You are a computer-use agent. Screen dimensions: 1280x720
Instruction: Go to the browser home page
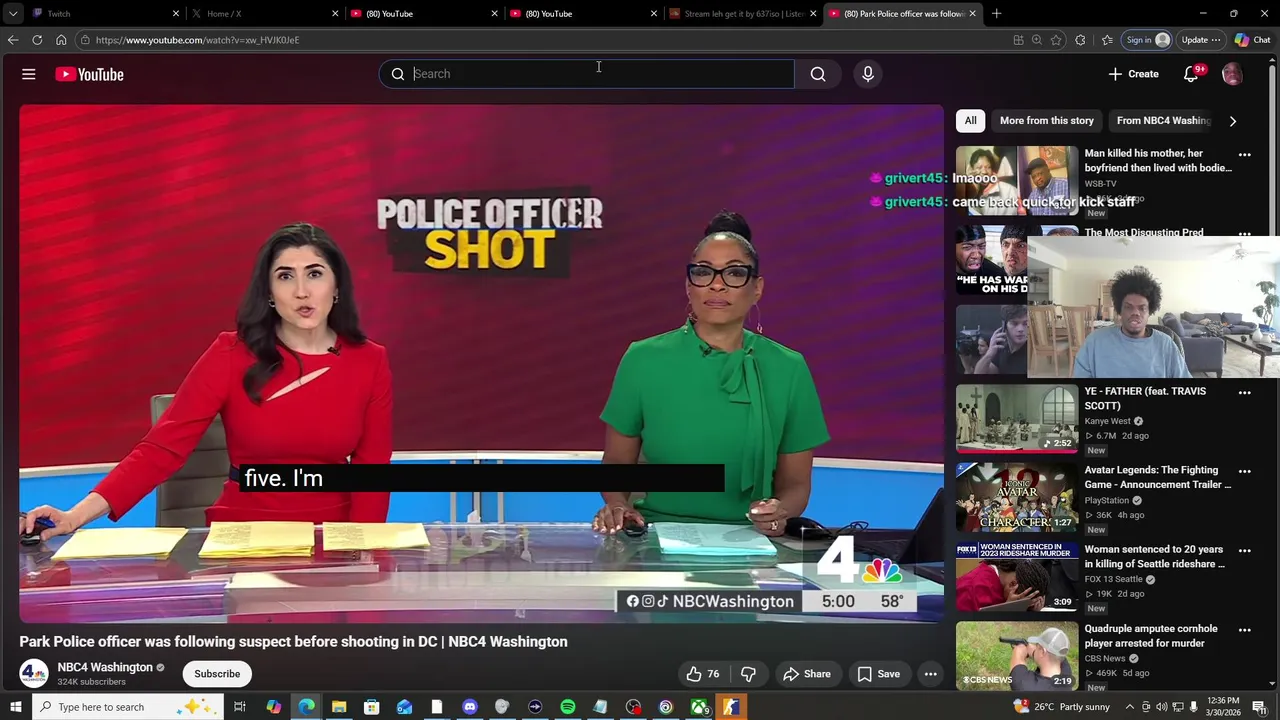coord(61,40)
